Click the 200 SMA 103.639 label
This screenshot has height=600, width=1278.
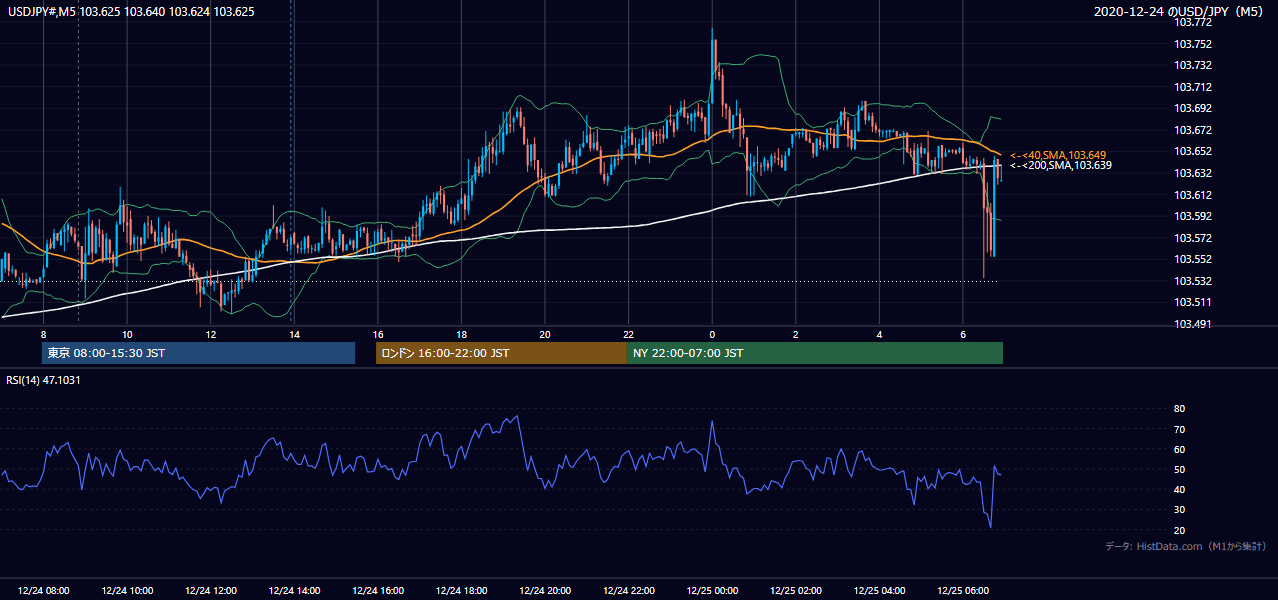click(1059, 165)
